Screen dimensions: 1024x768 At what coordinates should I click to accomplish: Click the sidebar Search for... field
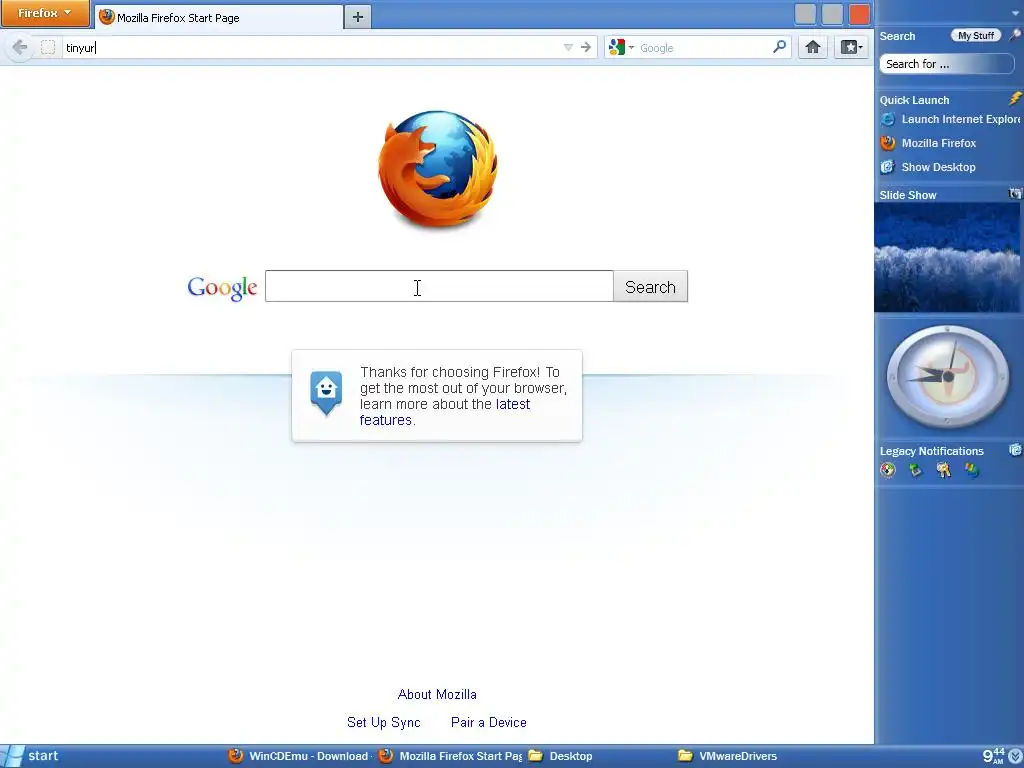tap(946, 64)
